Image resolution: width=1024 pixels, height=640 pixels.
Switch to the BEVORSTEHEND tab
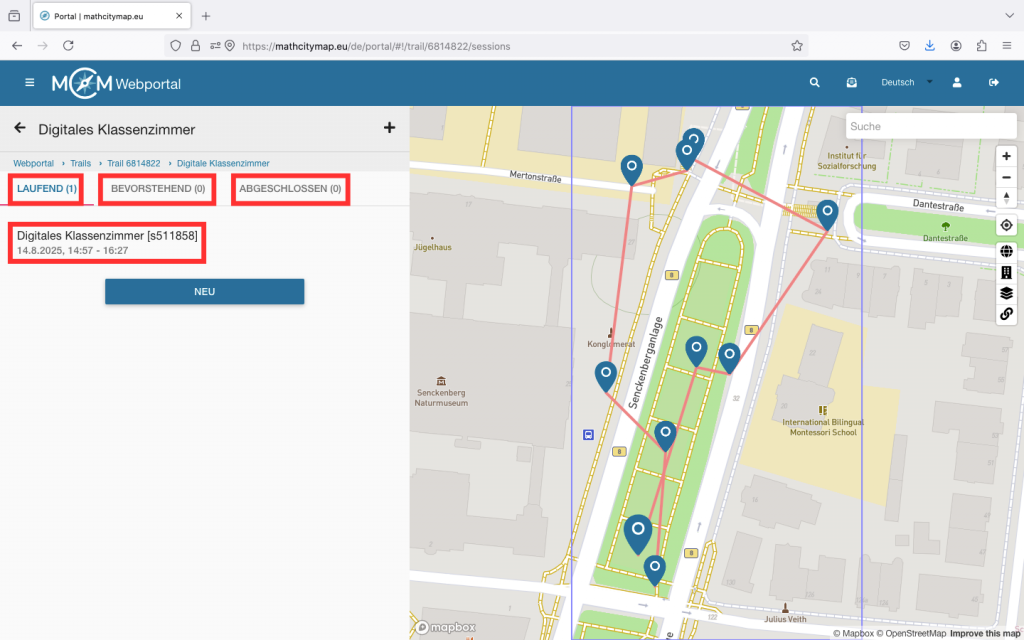tap(158, 189)
